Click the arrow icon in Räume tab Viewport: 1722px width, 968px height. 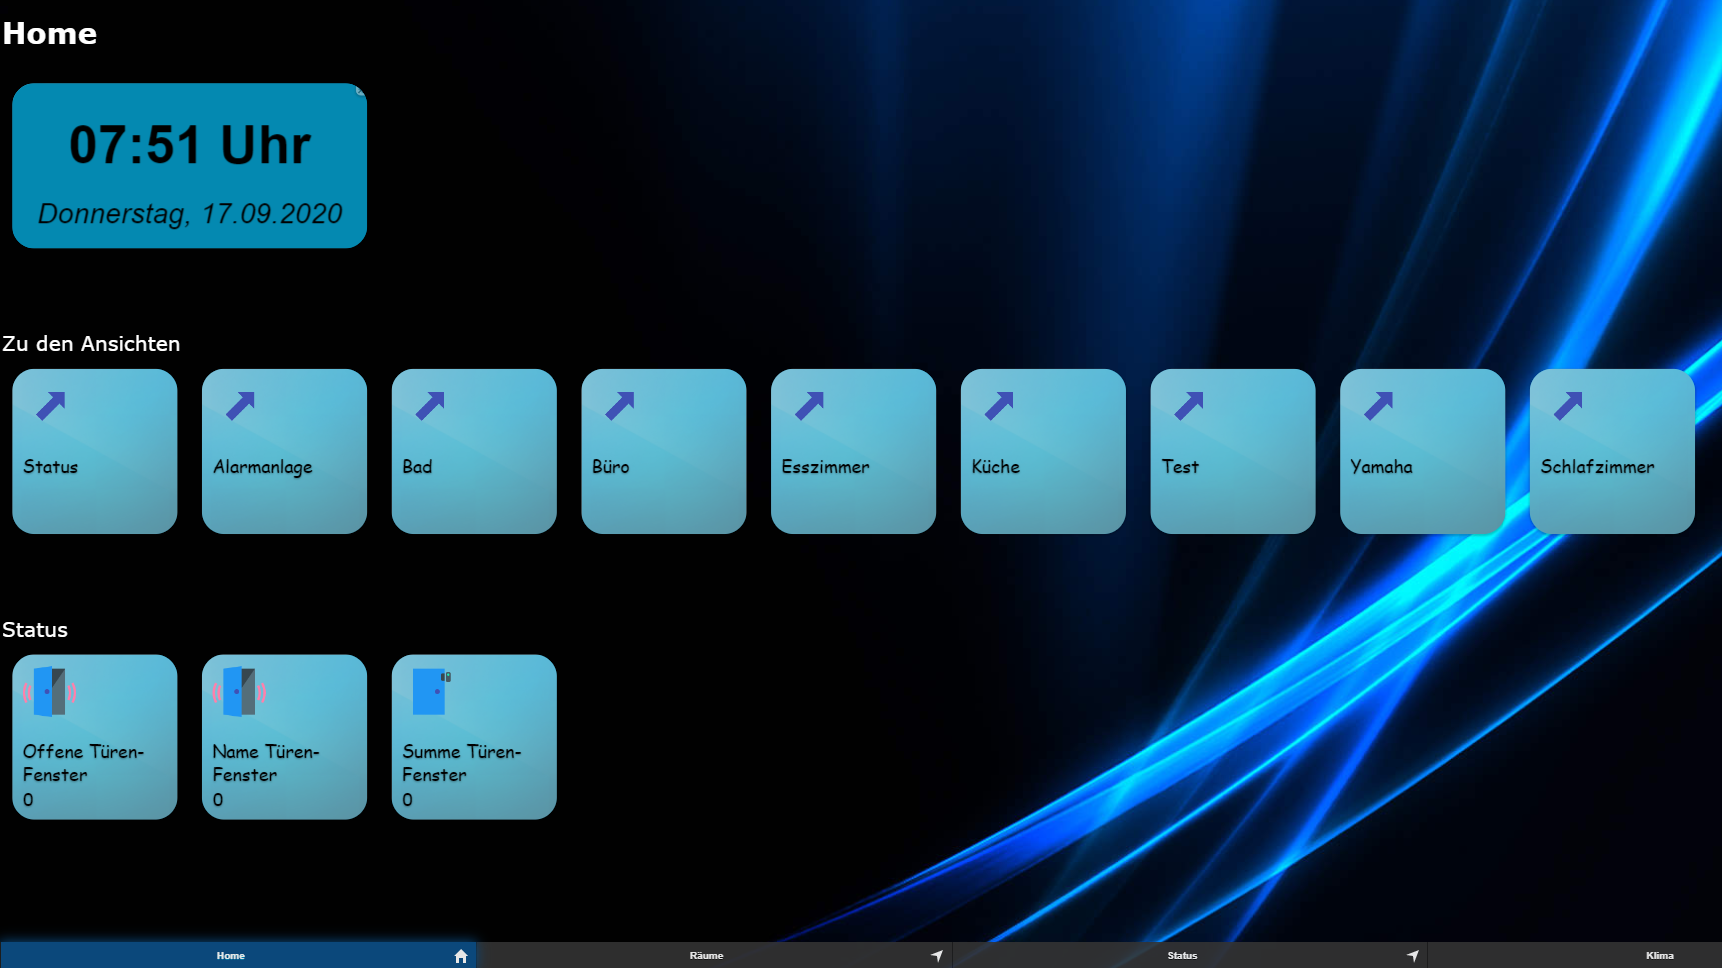tap(937, 956)
